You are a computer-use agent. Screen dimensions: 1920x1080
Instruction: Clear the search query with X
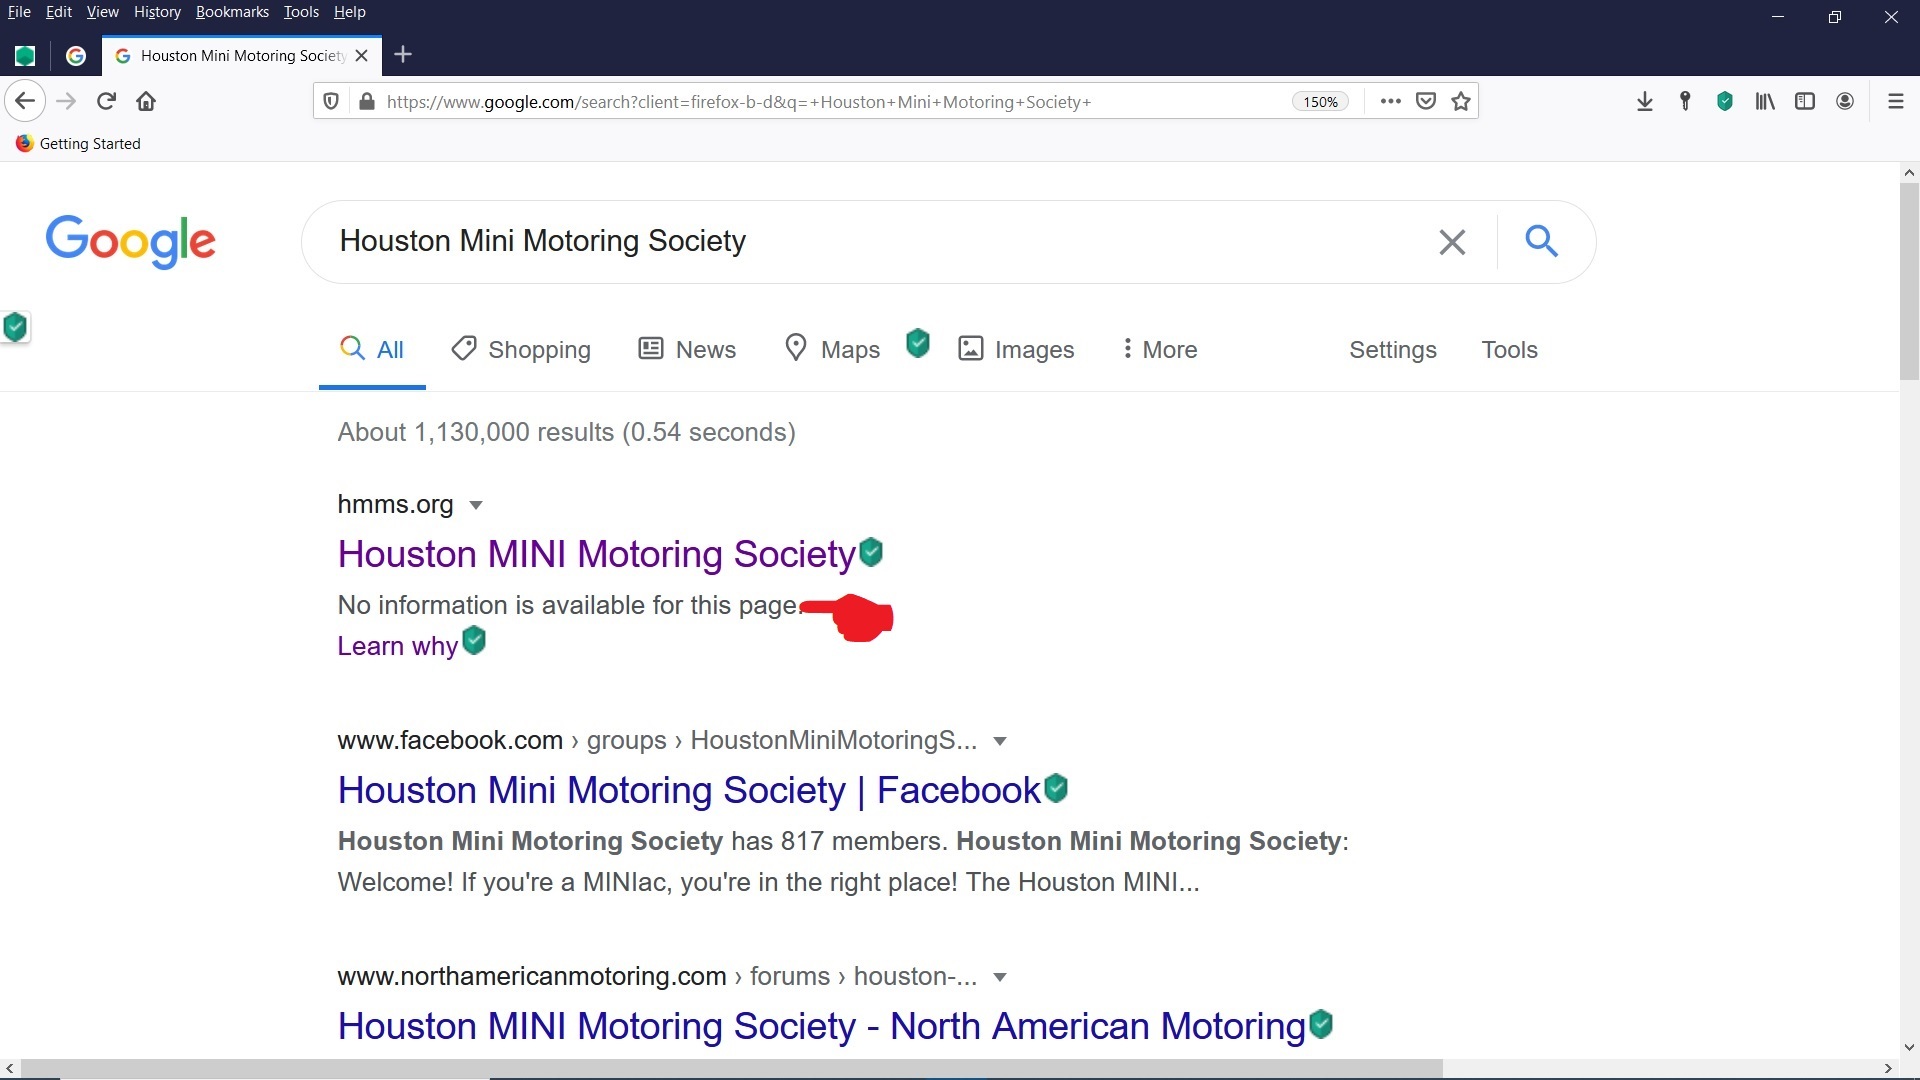(1452, 241)
